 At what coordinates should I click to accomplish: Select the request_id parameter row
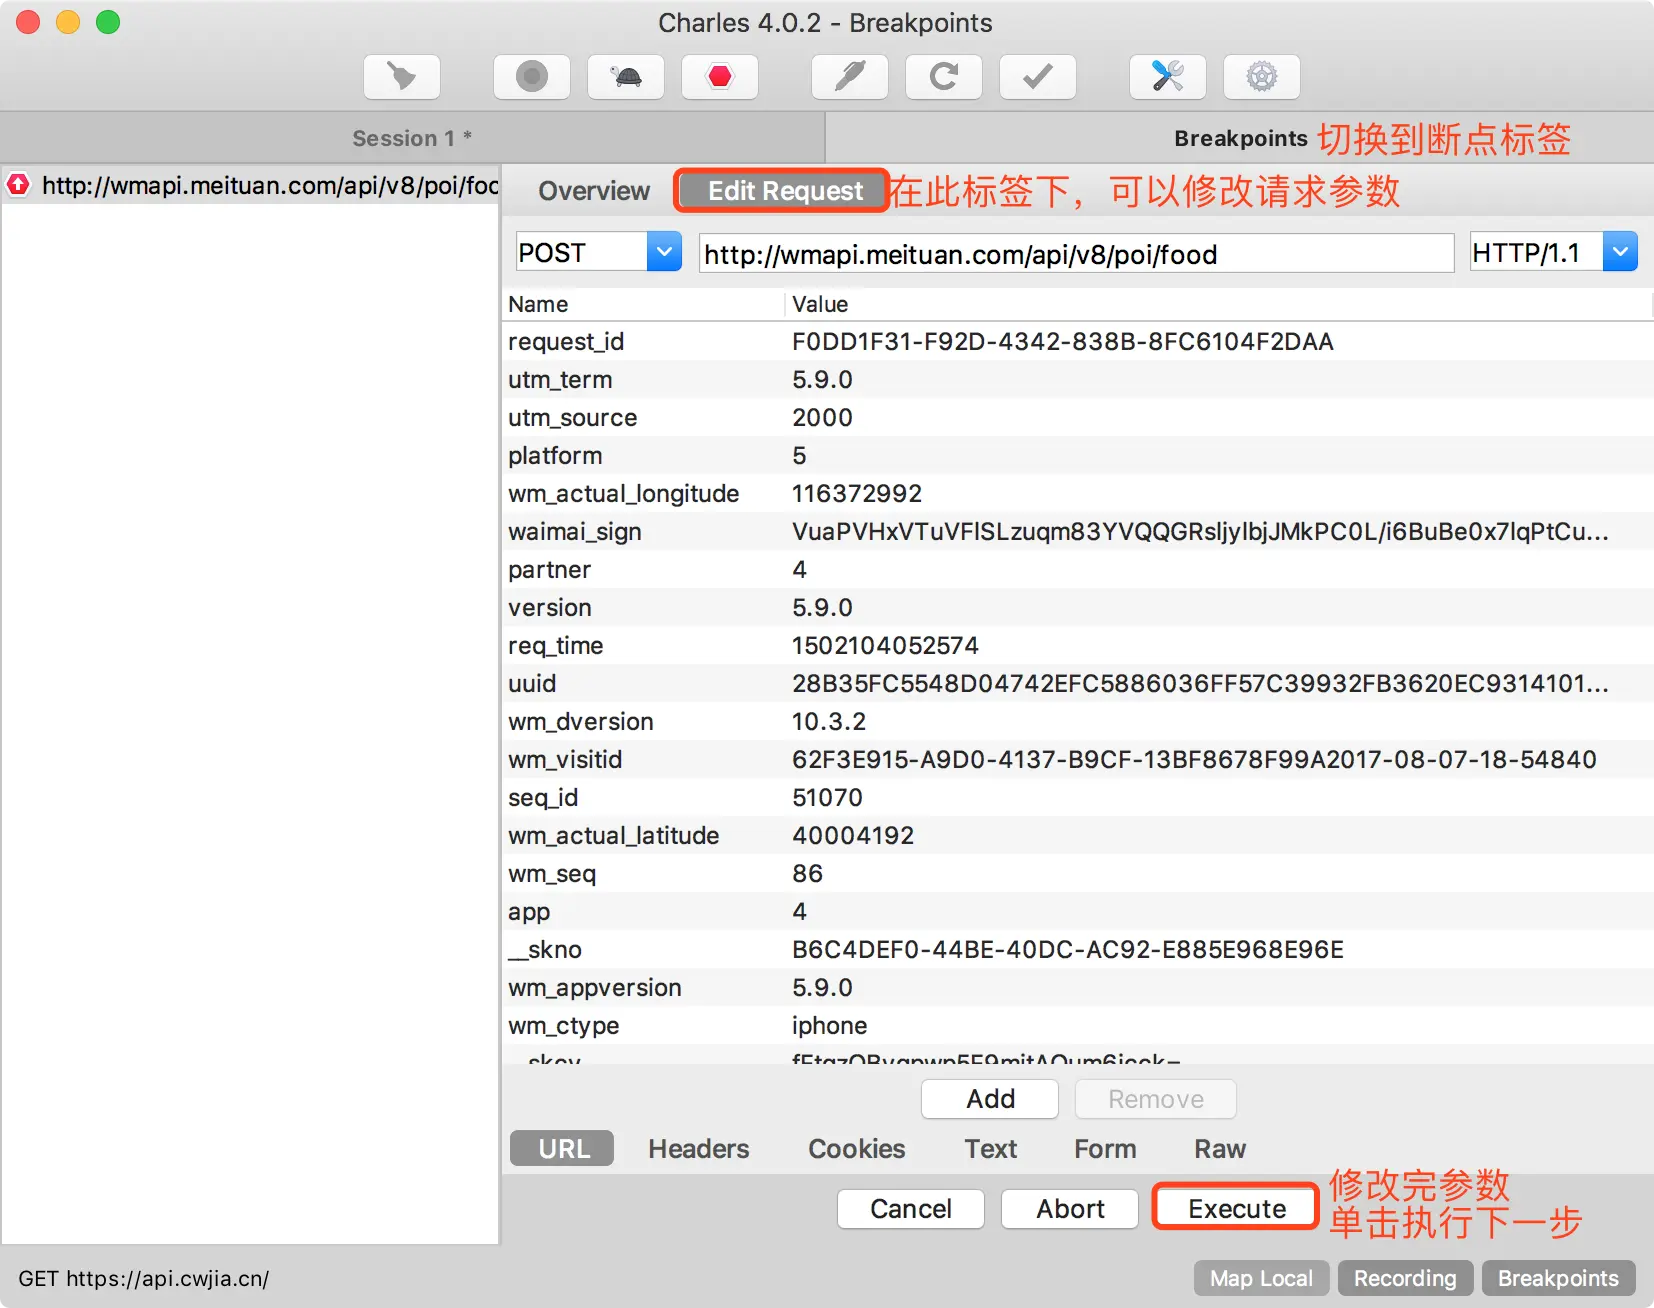(1078, 341)
